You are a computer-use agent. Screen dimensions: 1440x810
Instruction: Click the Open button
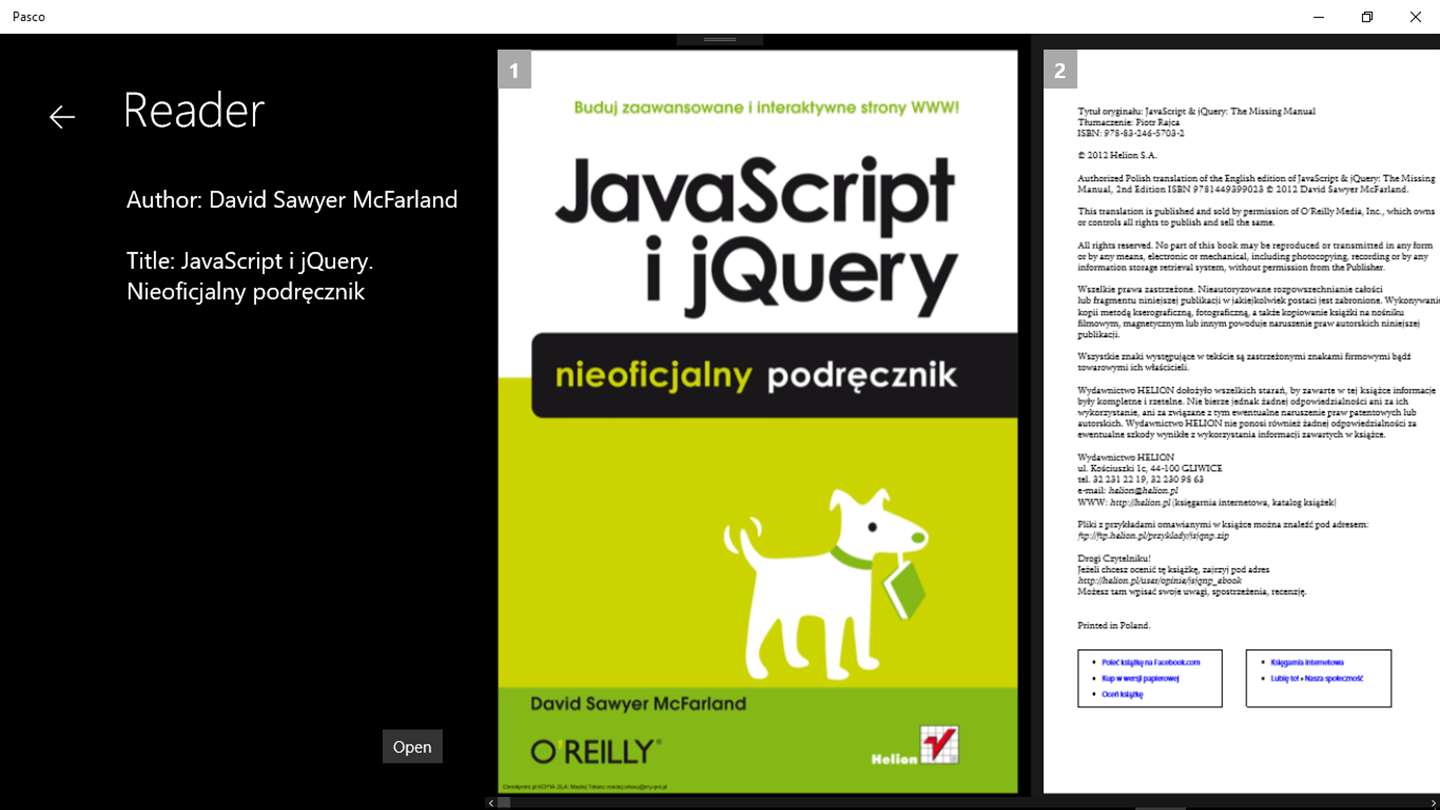coord(412,747)
